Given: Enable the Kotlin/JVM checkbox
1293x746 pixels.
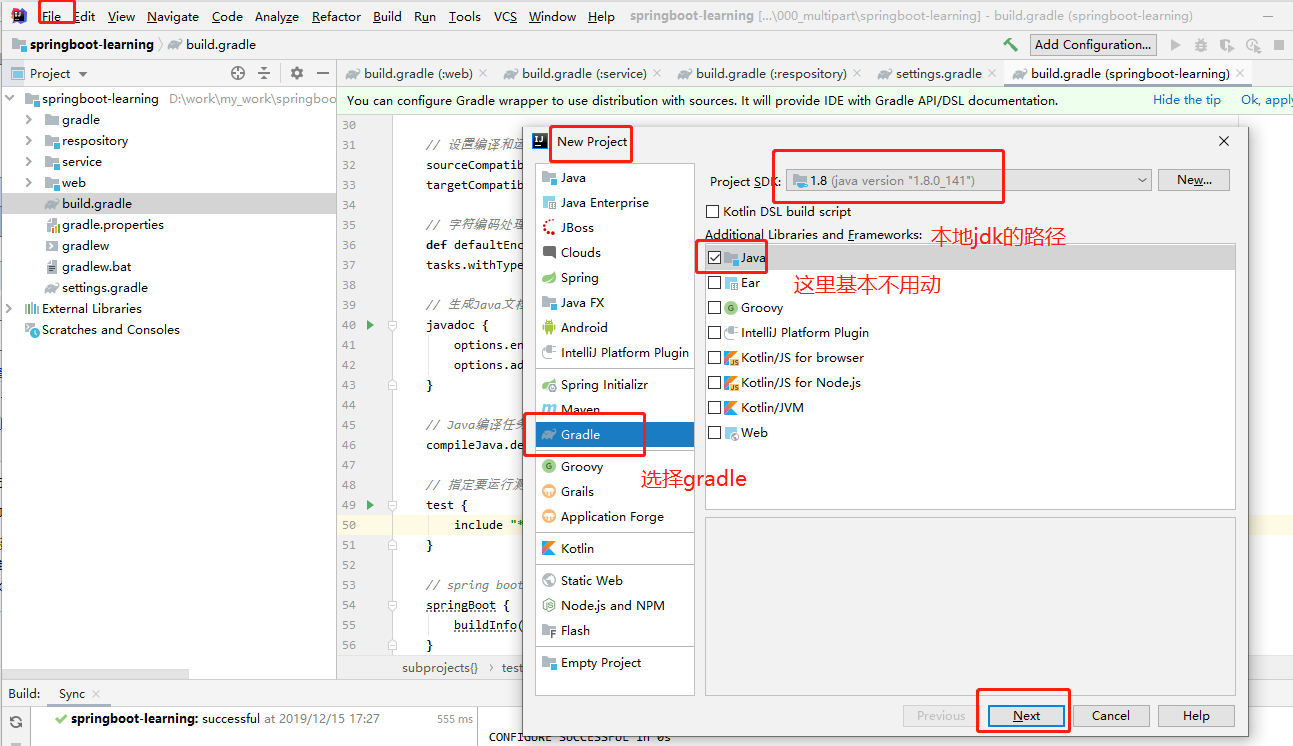Looking at the screenshot, I should (x=714, y=407).
